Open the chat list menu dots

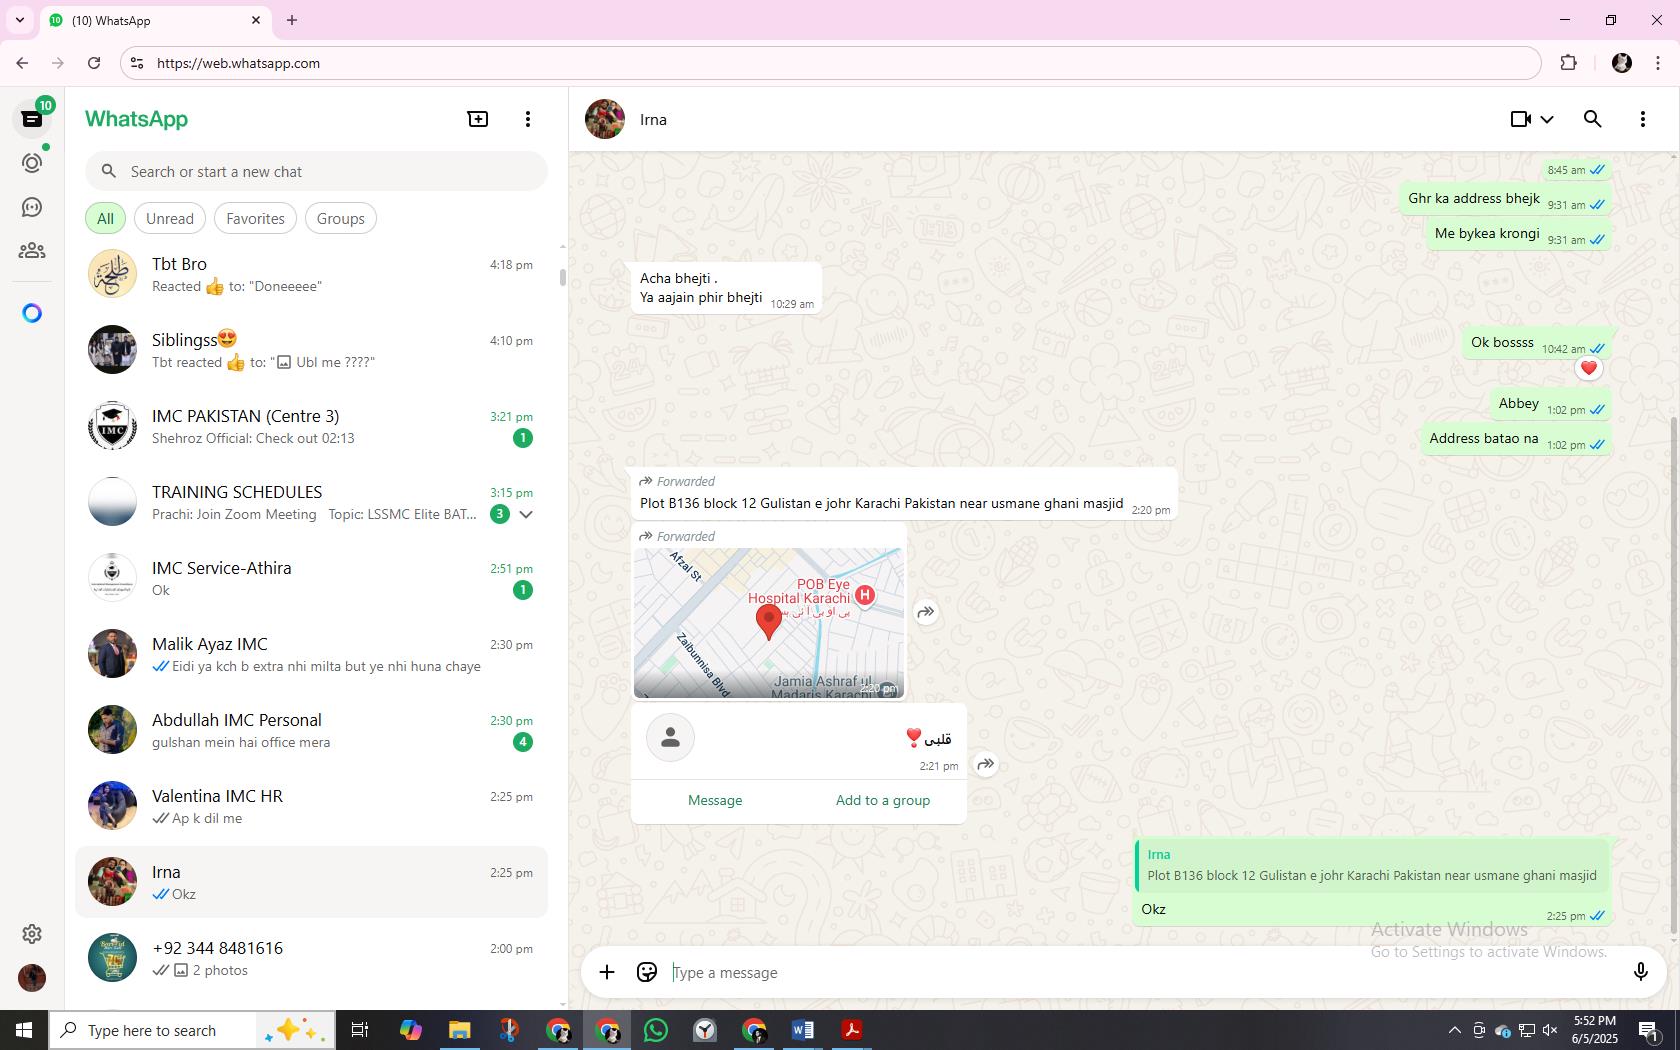(528, 119)
